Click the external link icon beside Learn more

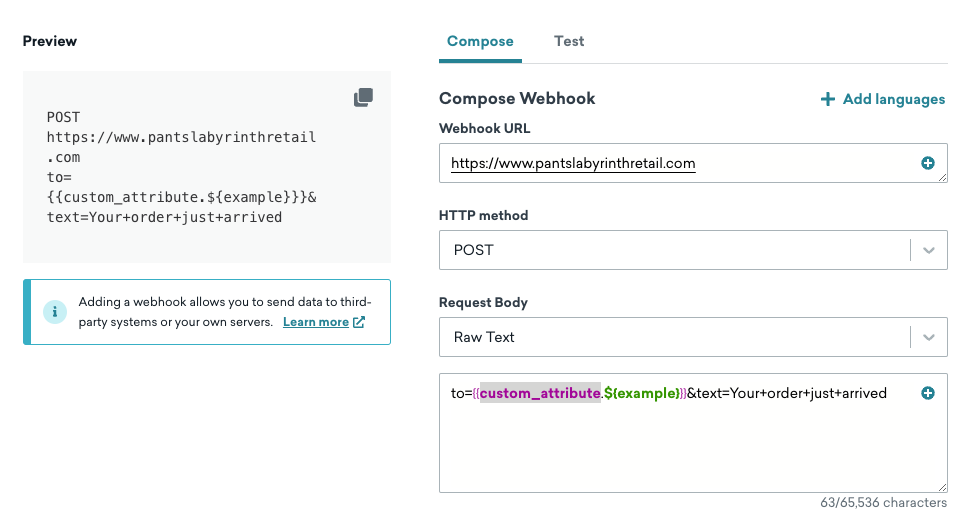359,322
